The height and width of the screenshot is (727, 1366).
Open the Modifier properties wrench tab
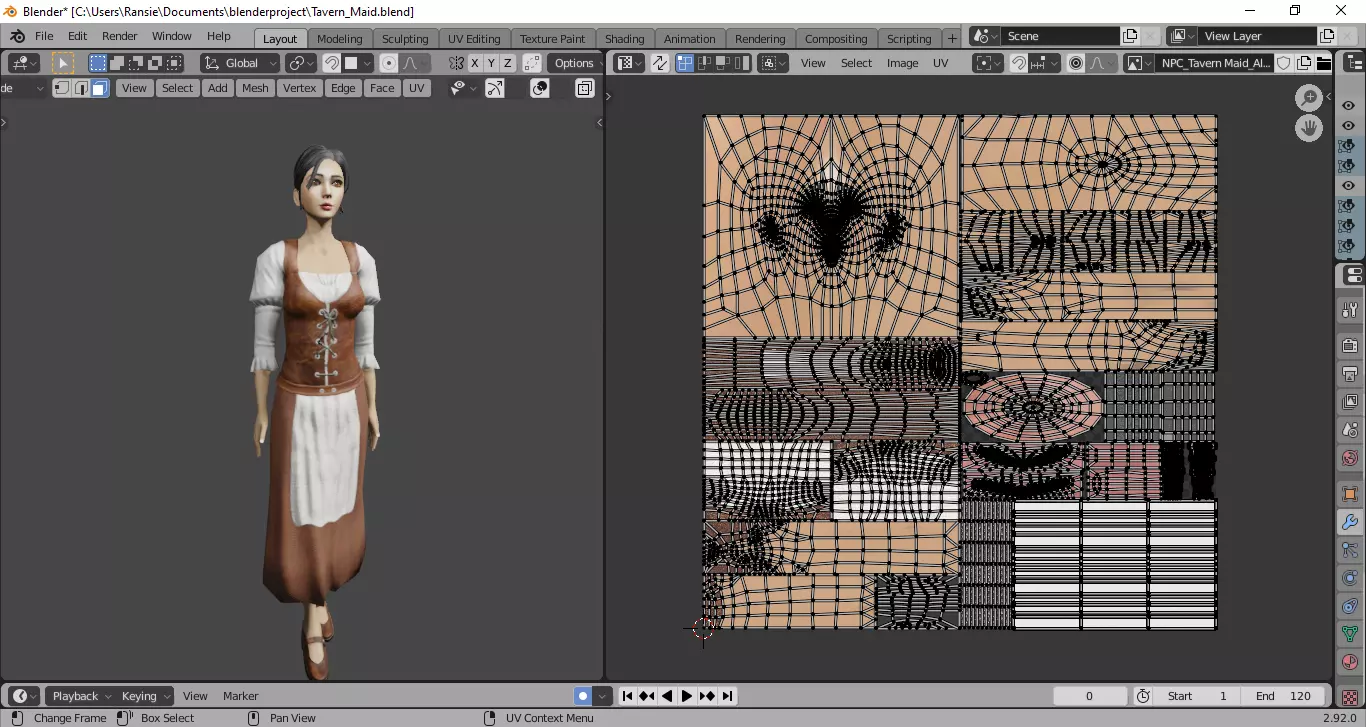tap(1349, 522)
